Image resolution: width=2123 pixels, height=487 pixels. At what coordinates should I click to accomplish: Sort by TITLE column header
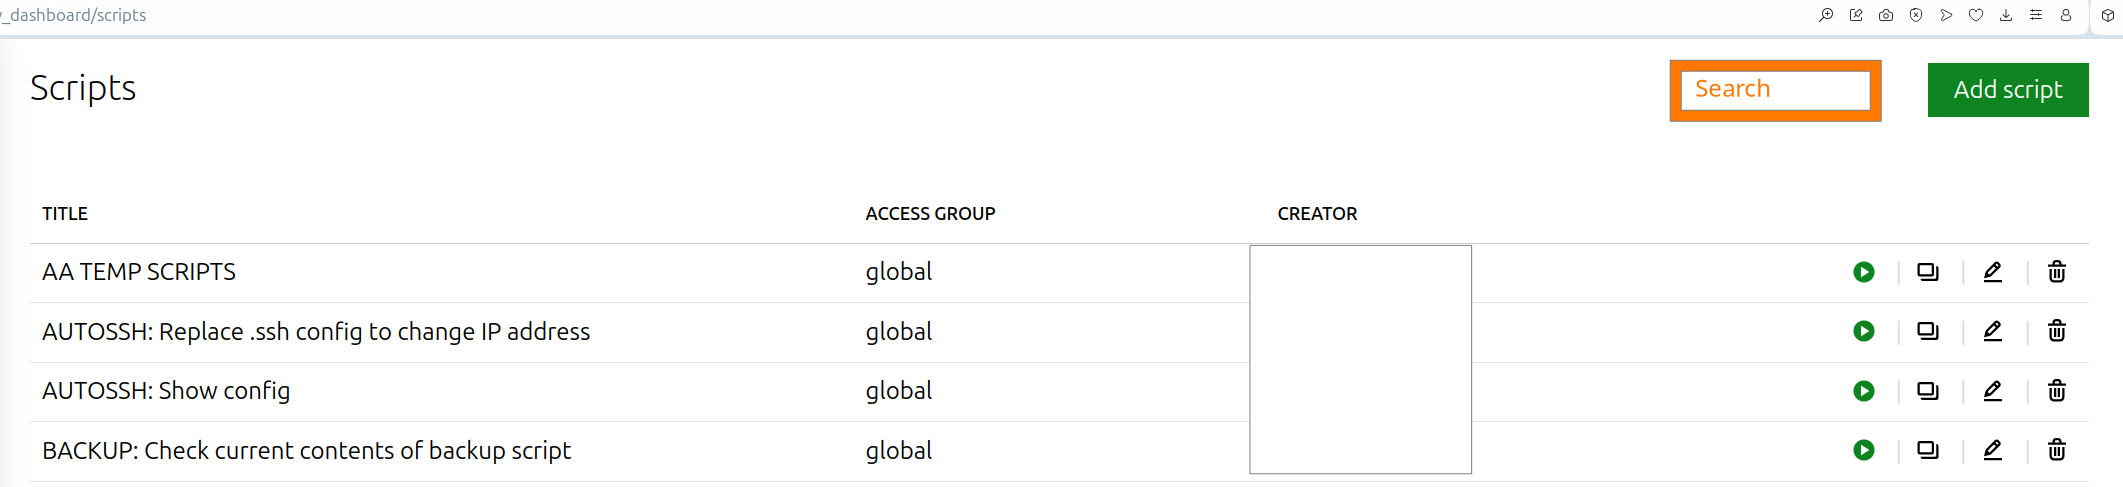[x=65, y=214]
